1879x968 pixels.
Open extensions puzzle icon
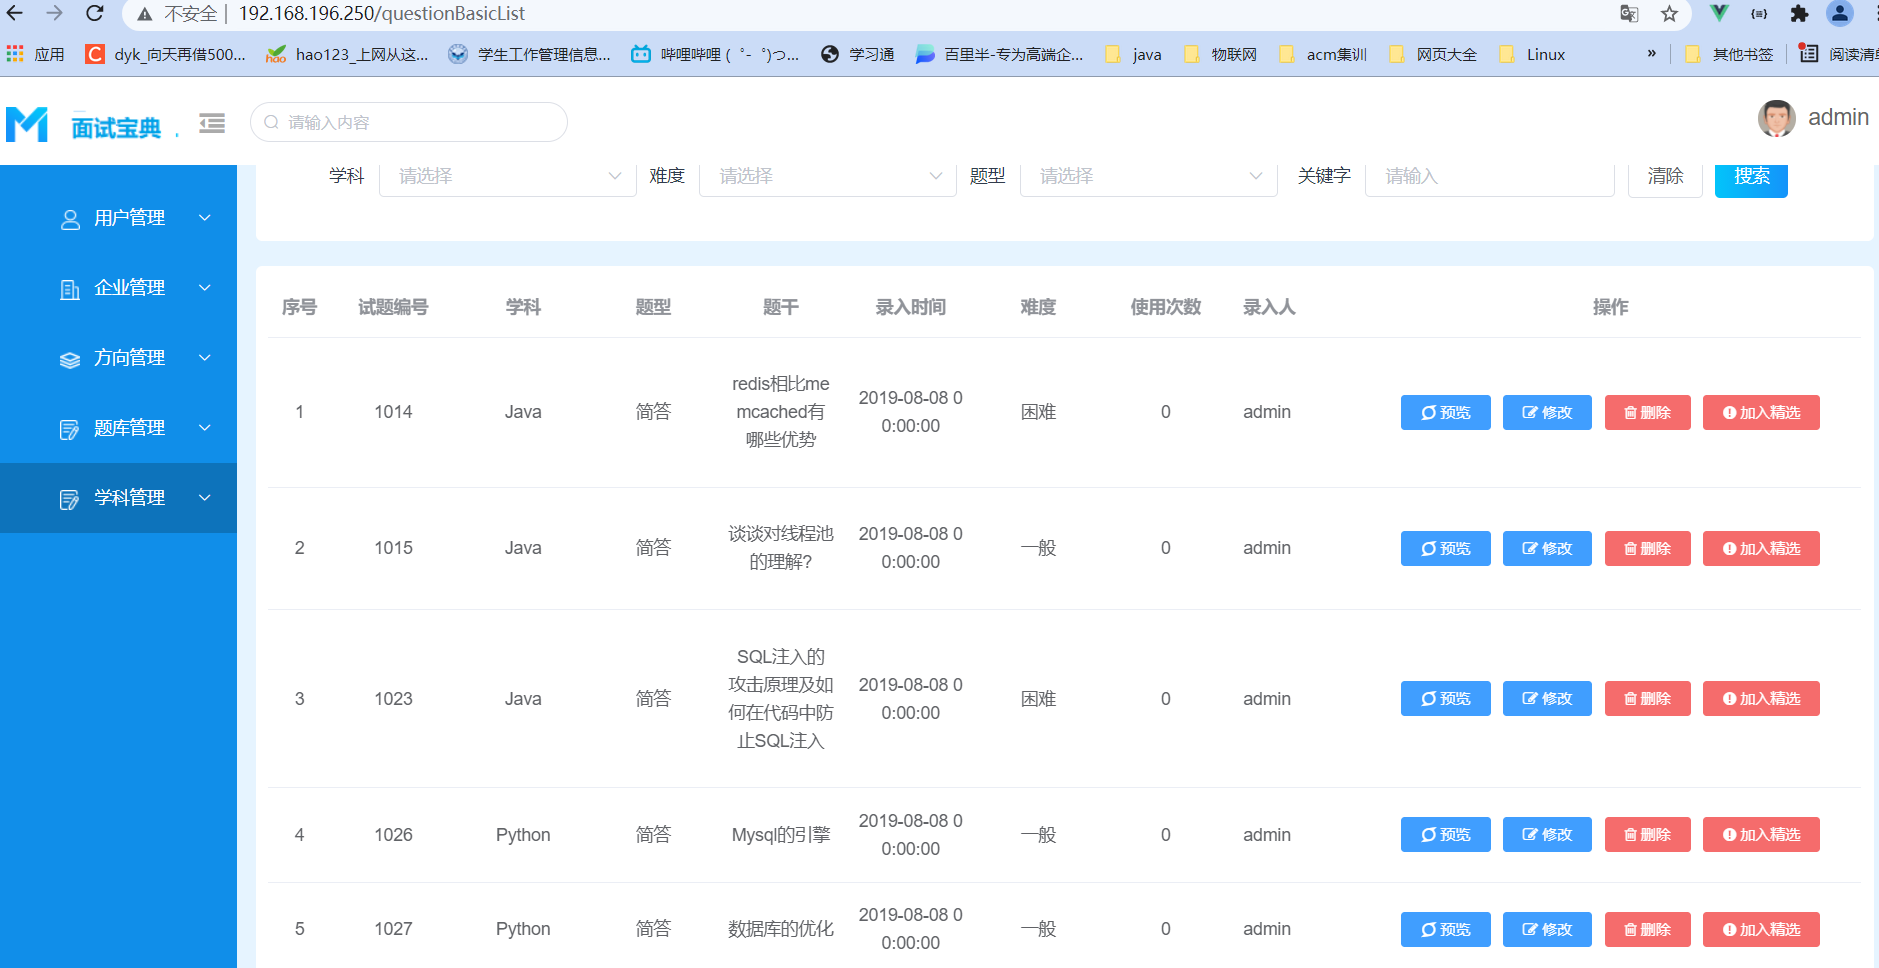coord(1799,14)
